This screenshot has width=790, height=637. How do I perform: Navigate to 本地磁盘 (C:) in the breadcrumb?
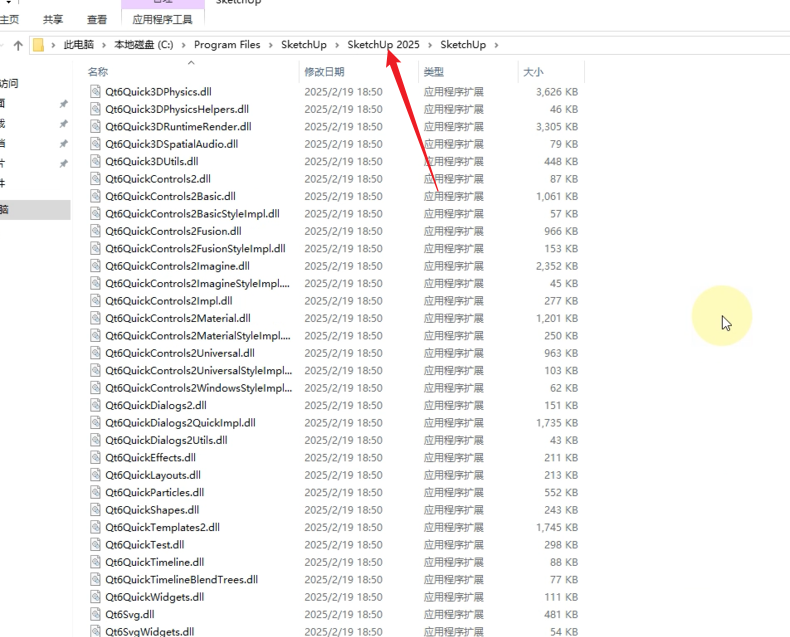point(144,45)
